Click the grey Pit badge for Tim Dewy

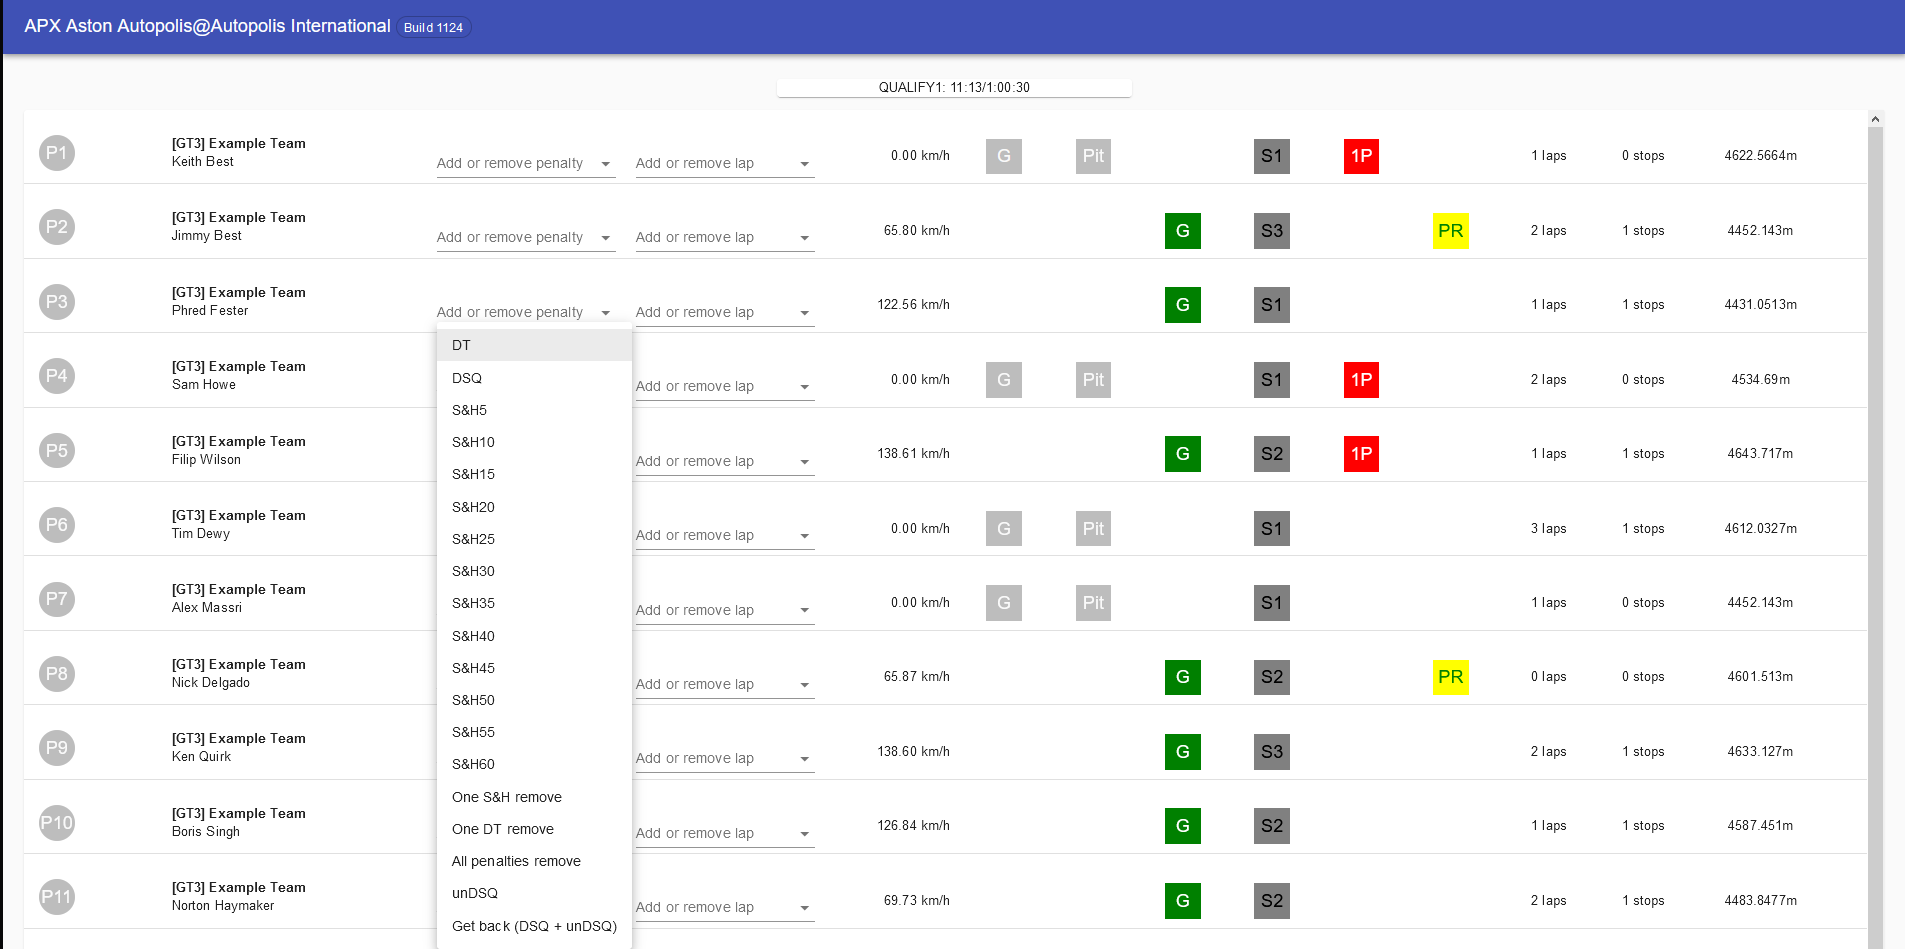pyautogui.click(x=1093, y=529)
